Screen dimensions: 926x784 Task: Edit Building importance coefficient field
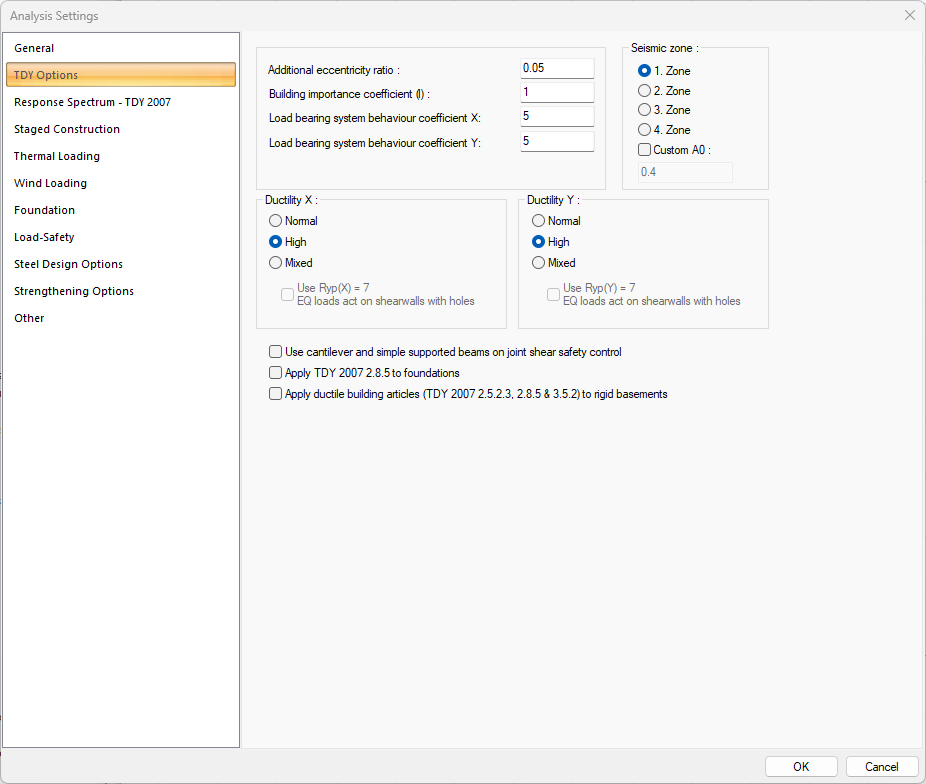coord(557,92)
